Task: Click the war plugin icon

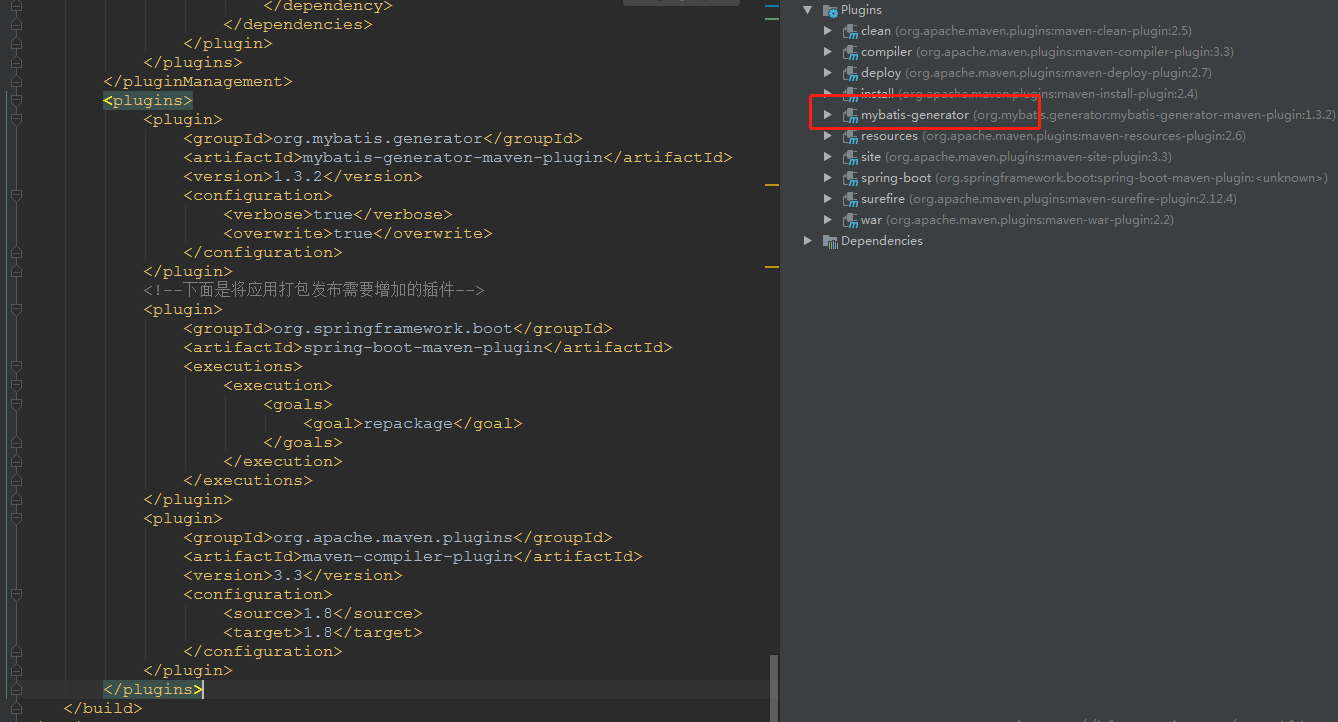Action: 850,220
